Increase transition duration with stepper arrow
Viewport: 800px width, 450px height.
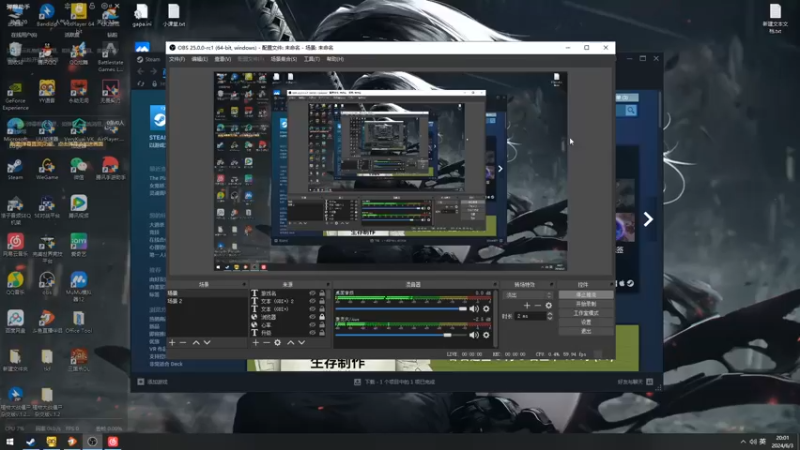pyautogui.click(x=549, y=314)
